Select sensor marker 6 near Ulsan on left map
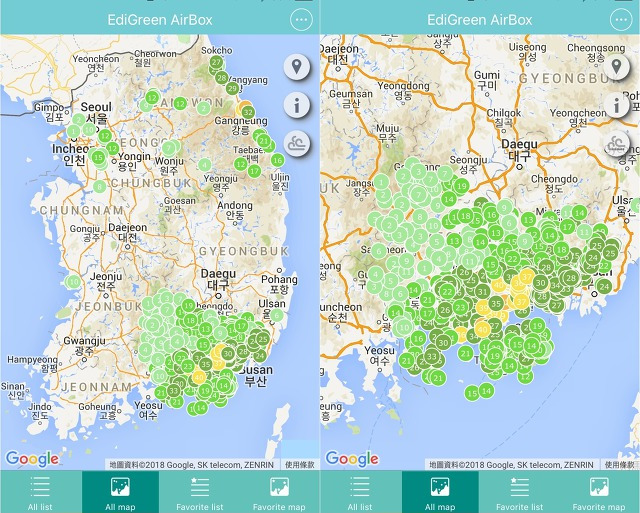The width and height of the screenshot is (640, 513). pyautogui.click(x=276, y=315)
